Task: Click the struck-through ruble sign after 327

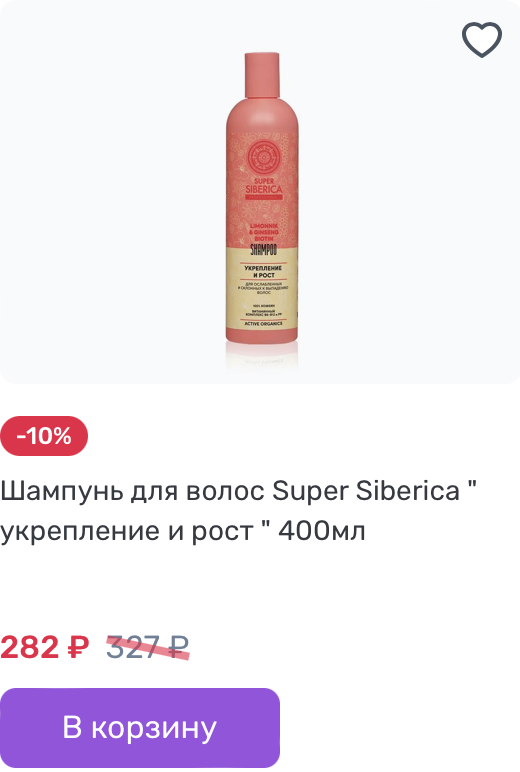Action: point(178,647)
